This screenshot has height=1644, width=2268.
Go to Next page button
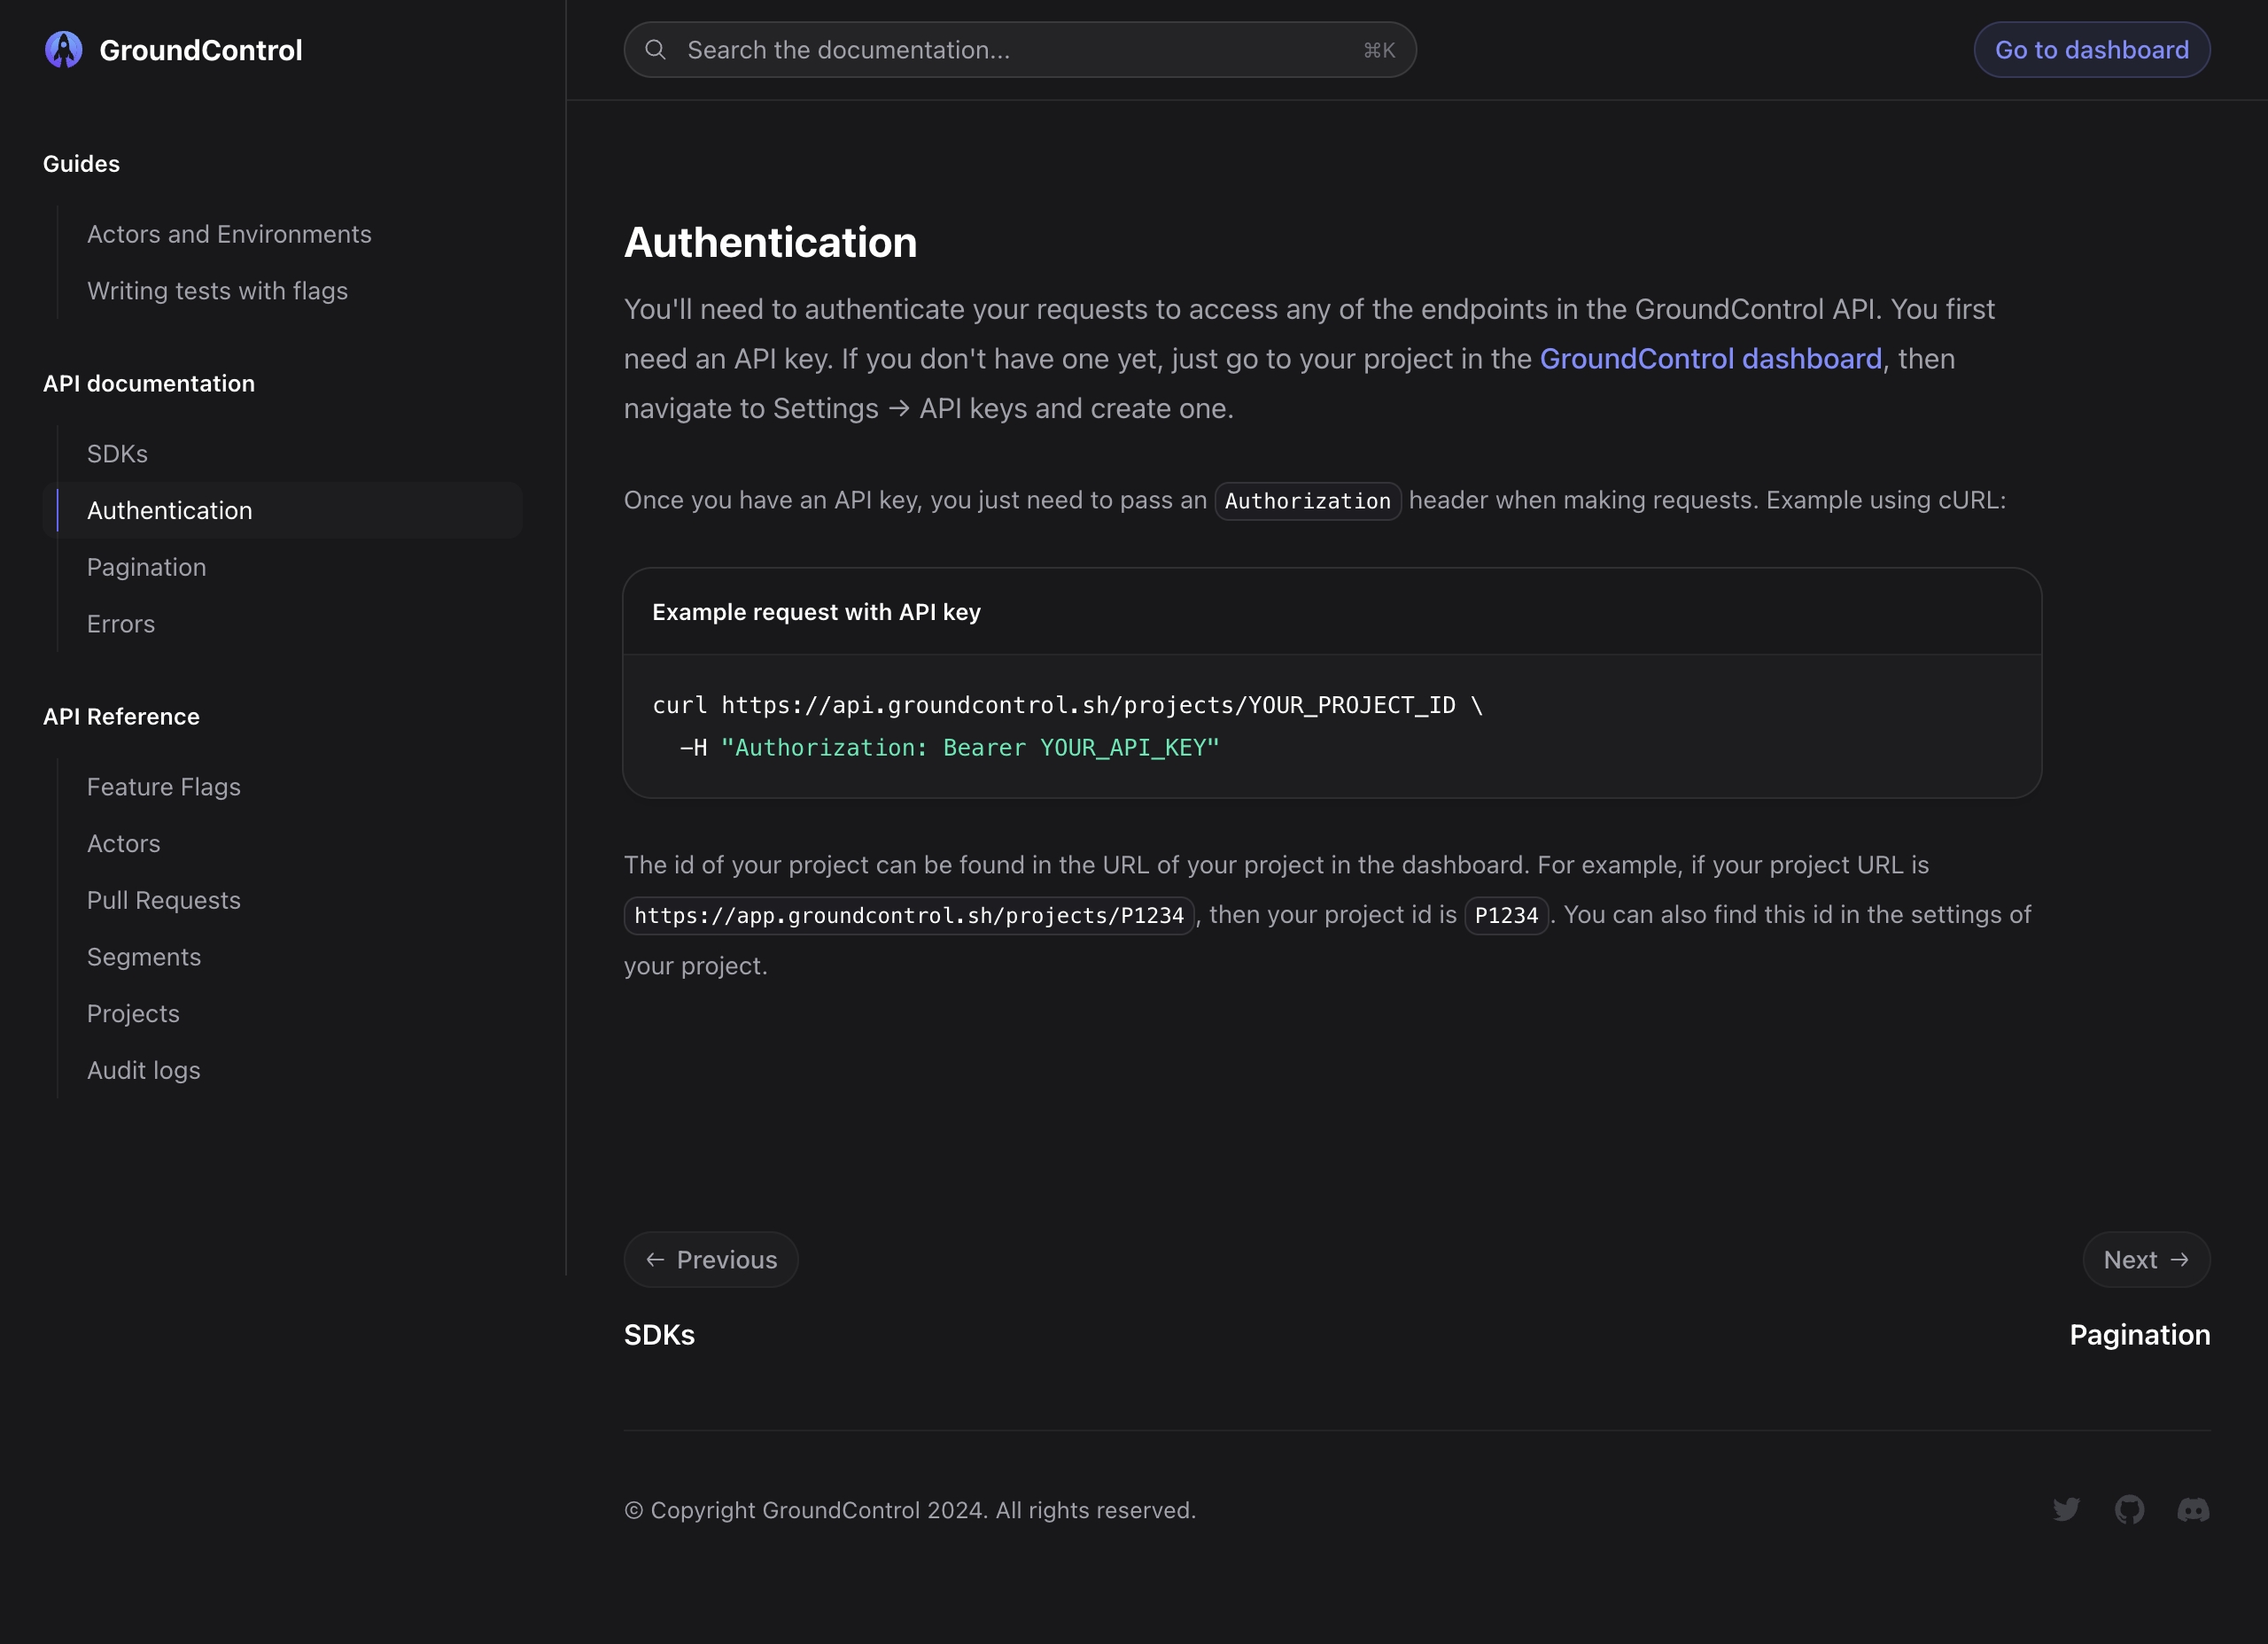[x=2147, y=1260]
